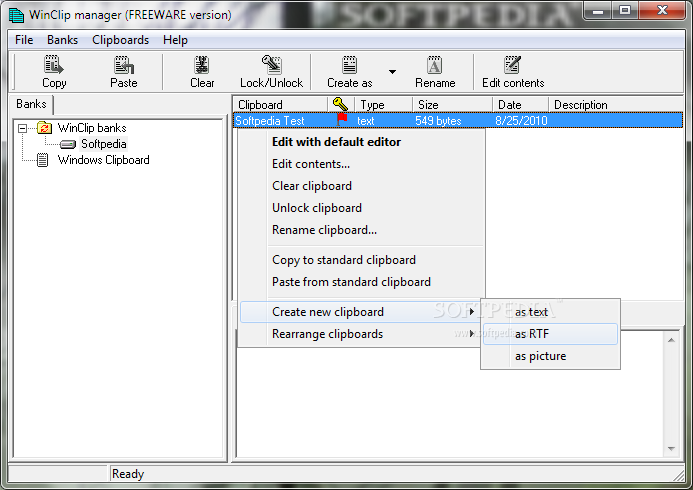Click the WinClip banks folder icon
693x490 pixels.
44,128
